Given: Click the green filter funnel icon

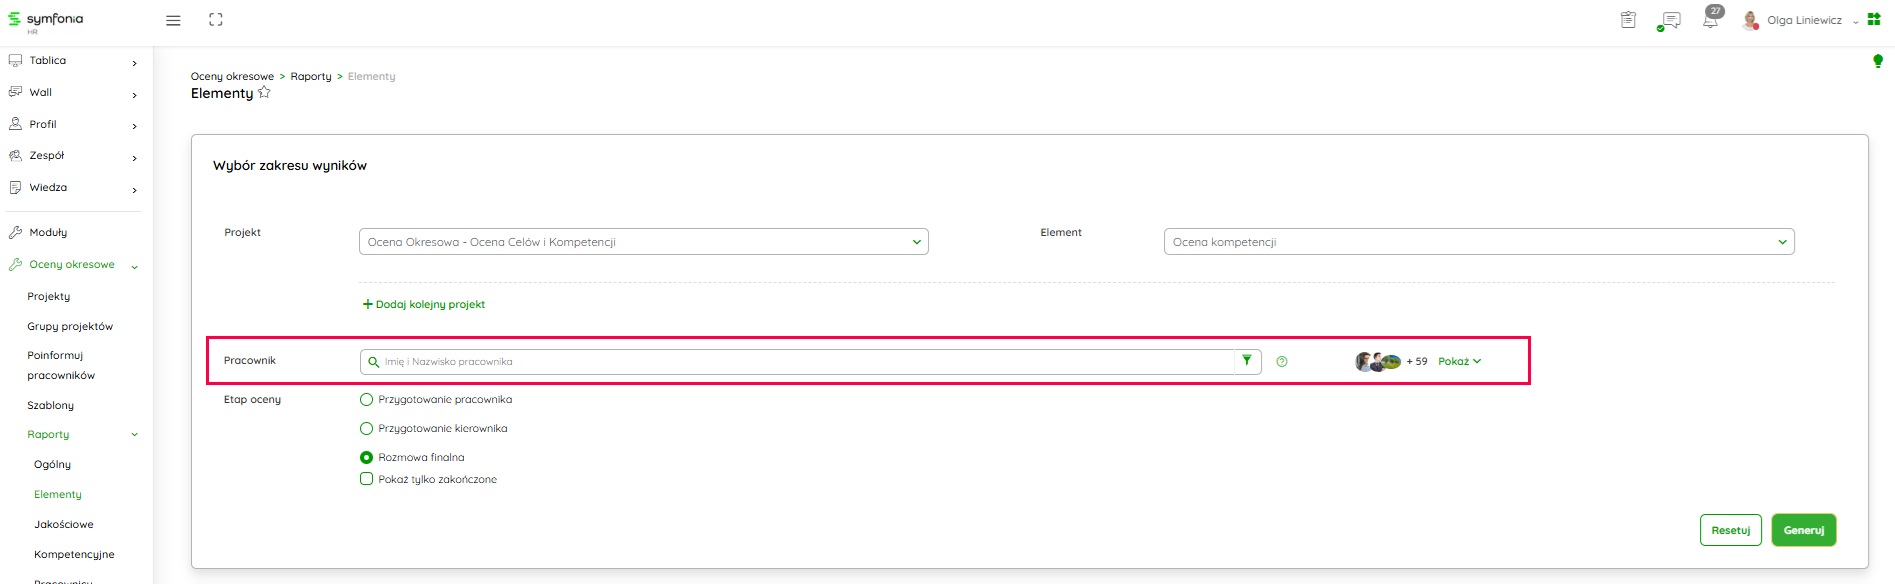Looking at the screenshot, I should pyautogui.click(x=1247, y=361).
